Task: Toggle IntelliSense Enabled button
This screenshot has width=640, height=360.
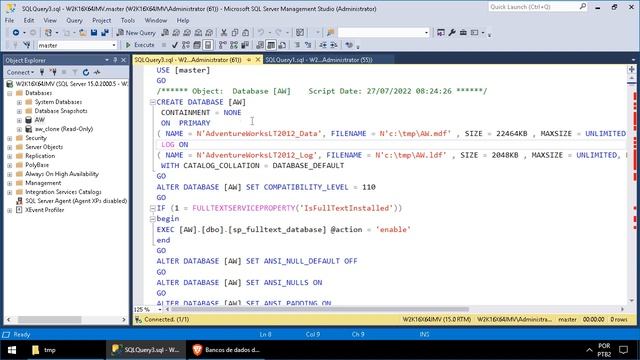Action: (208, 45)
